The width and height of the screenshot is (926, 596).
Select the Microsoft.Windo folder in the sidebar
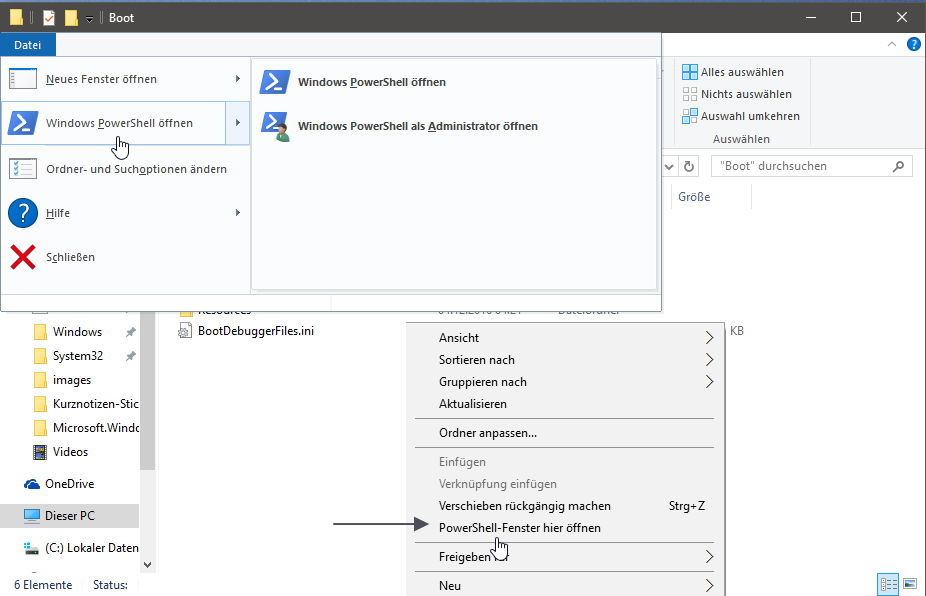coord(86,428)
